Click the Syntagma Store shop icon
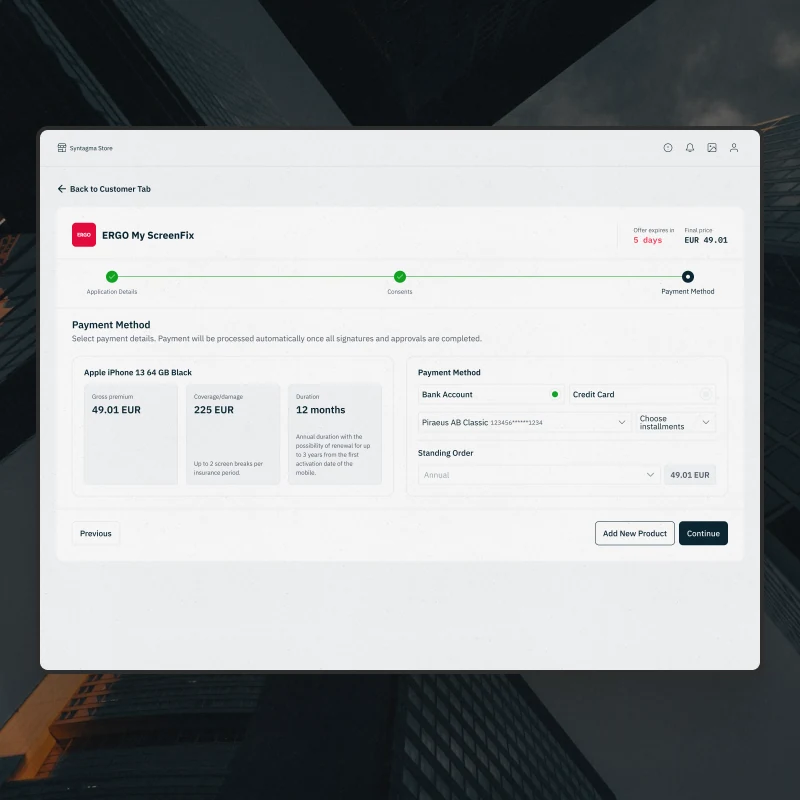The height and width of the screenshot is (800, 800). tap(62, 148)
